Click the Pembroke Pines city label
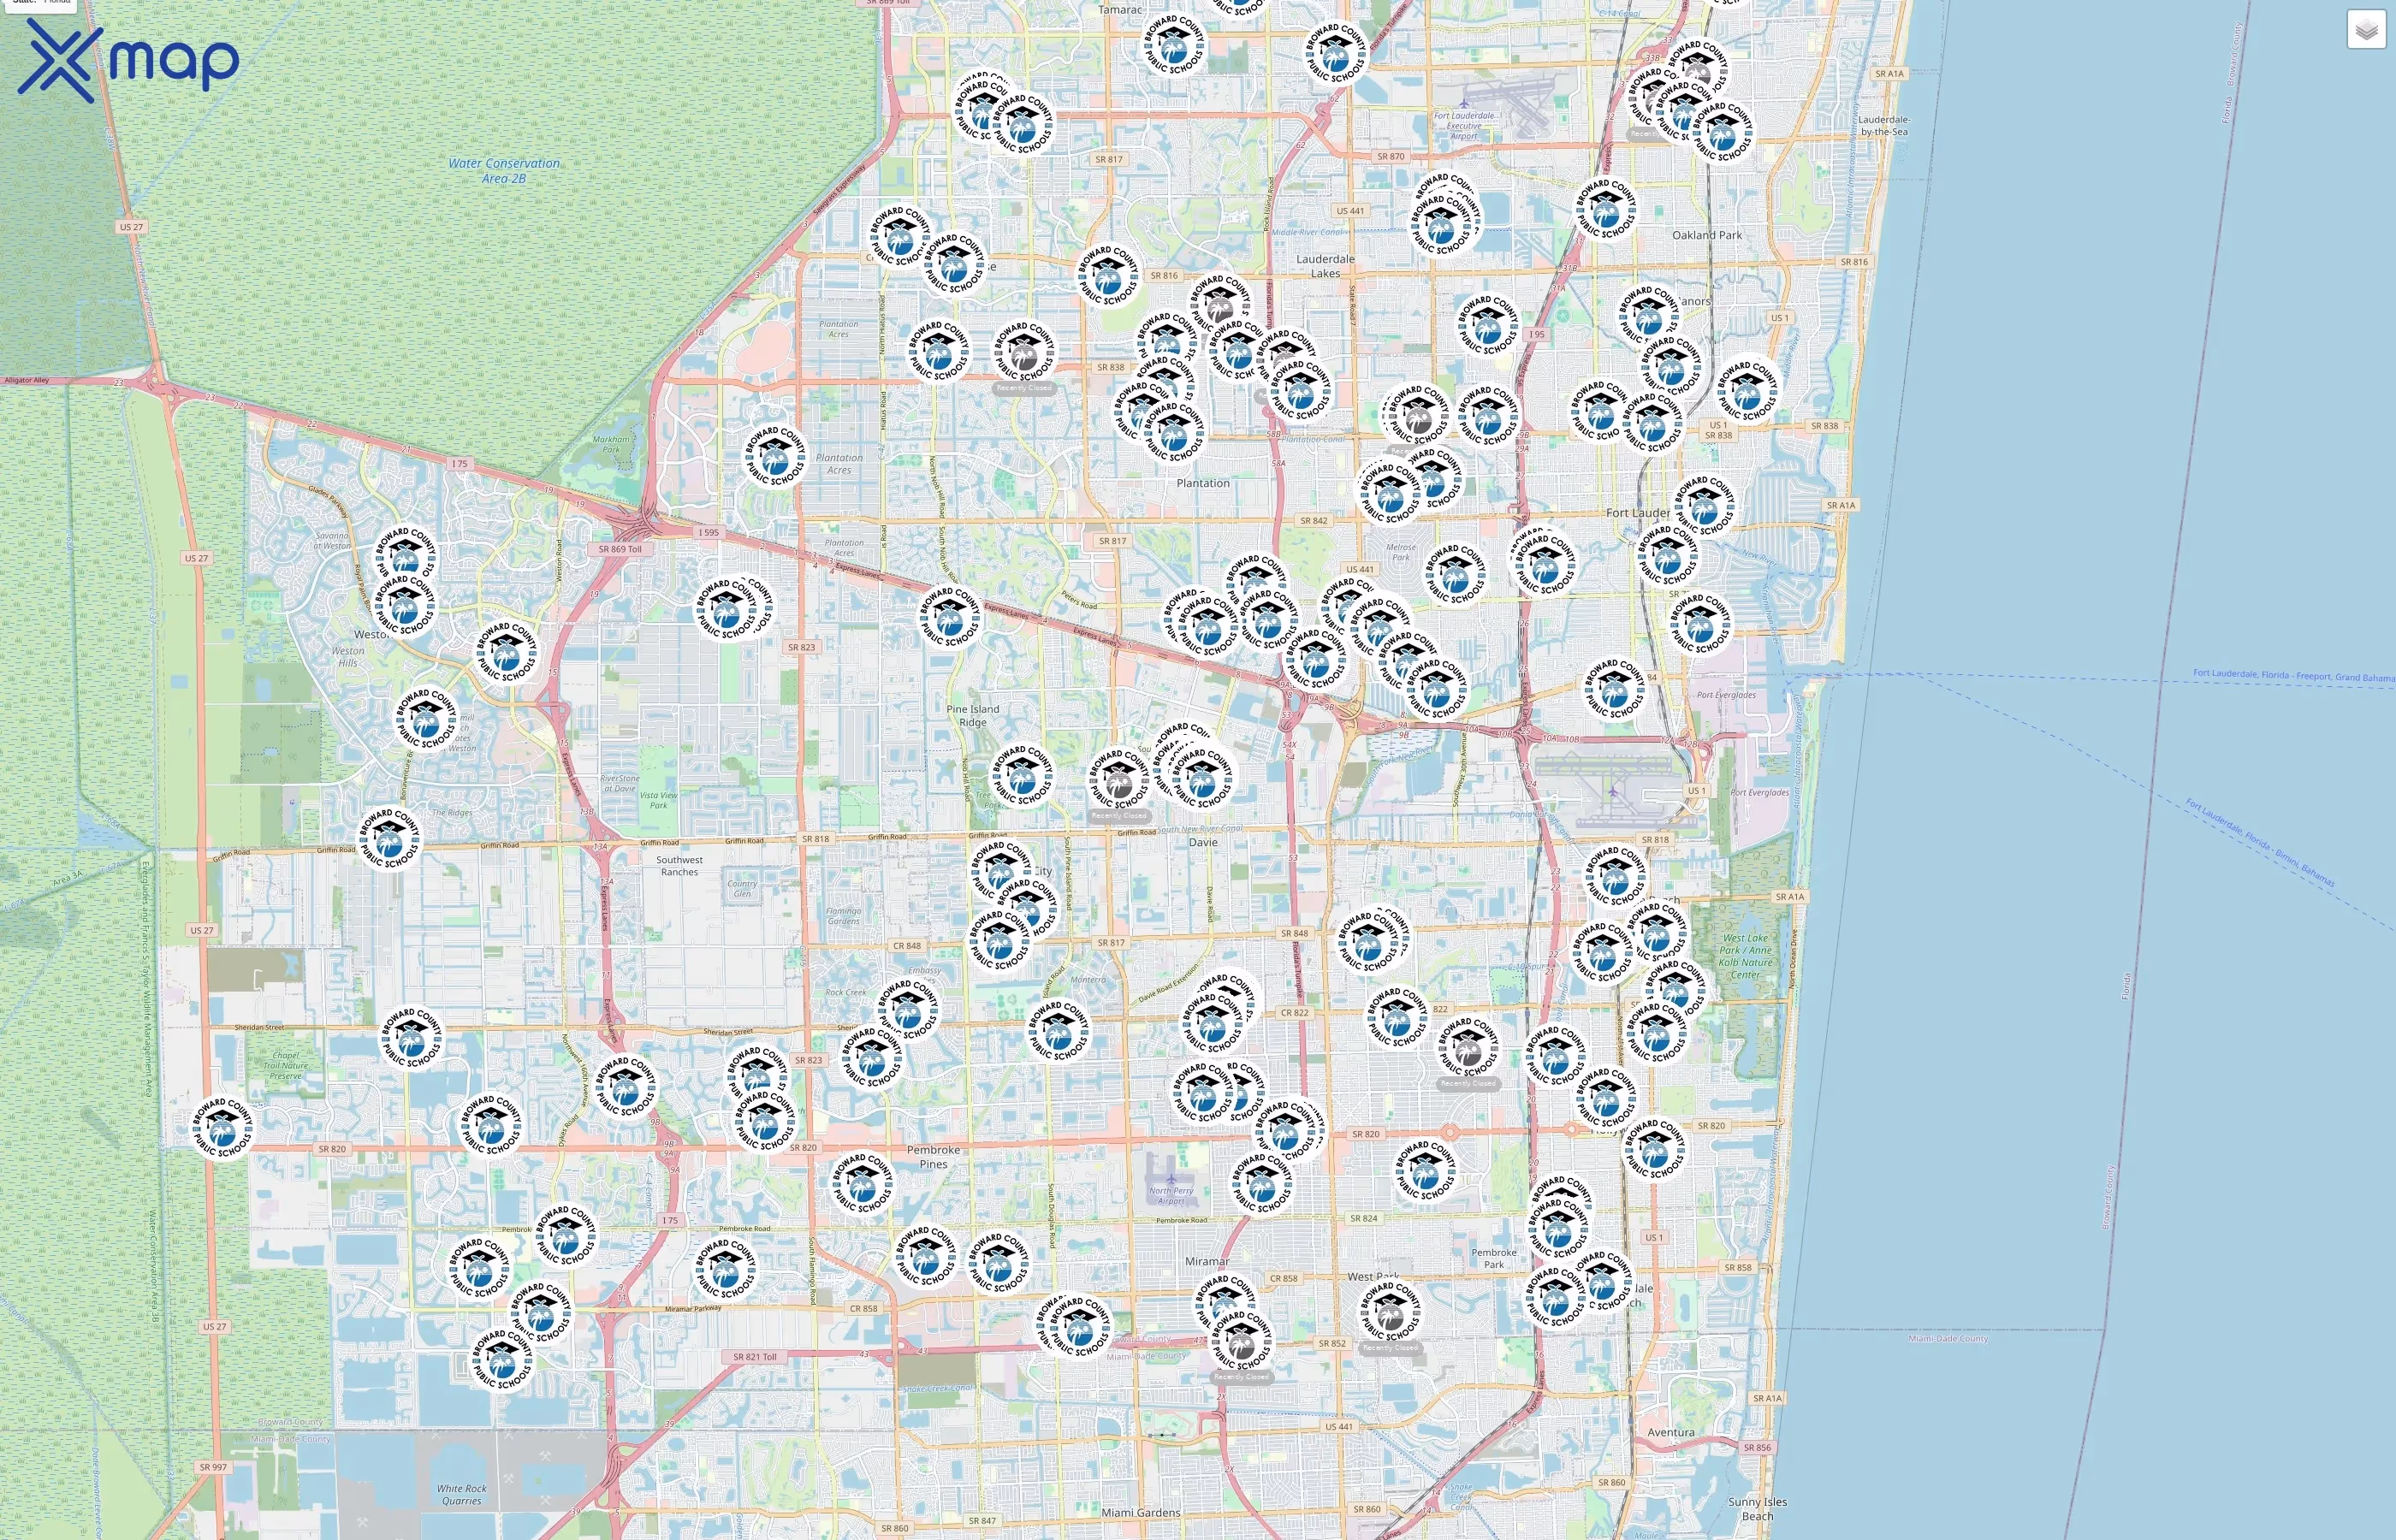The height and width of the screenshot is (1540, 2396). [933, 1157]
